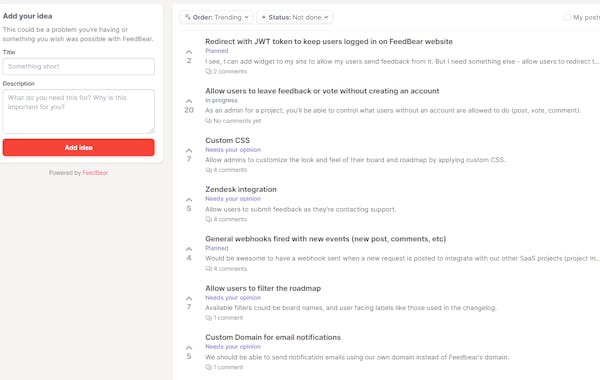The image size is (600, 380).
Task: Upvote Custom Domain for email notifications
Action: [189, 348]
